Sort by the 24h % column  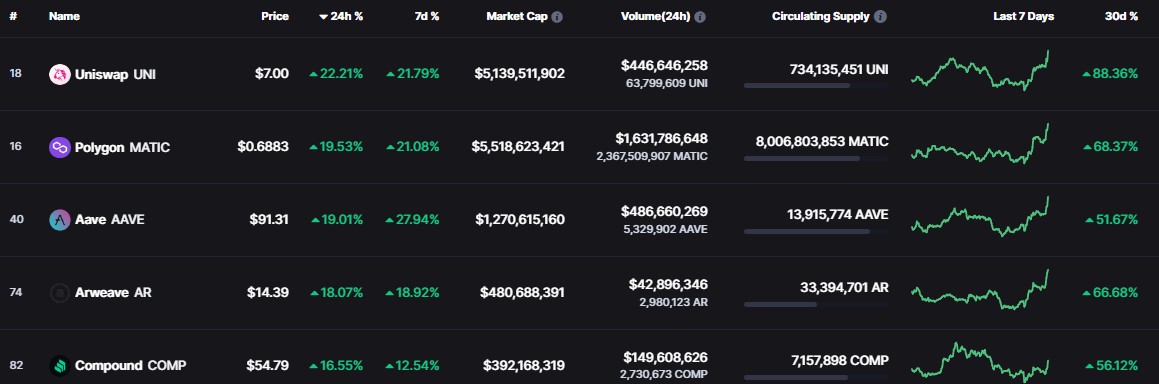341,16
